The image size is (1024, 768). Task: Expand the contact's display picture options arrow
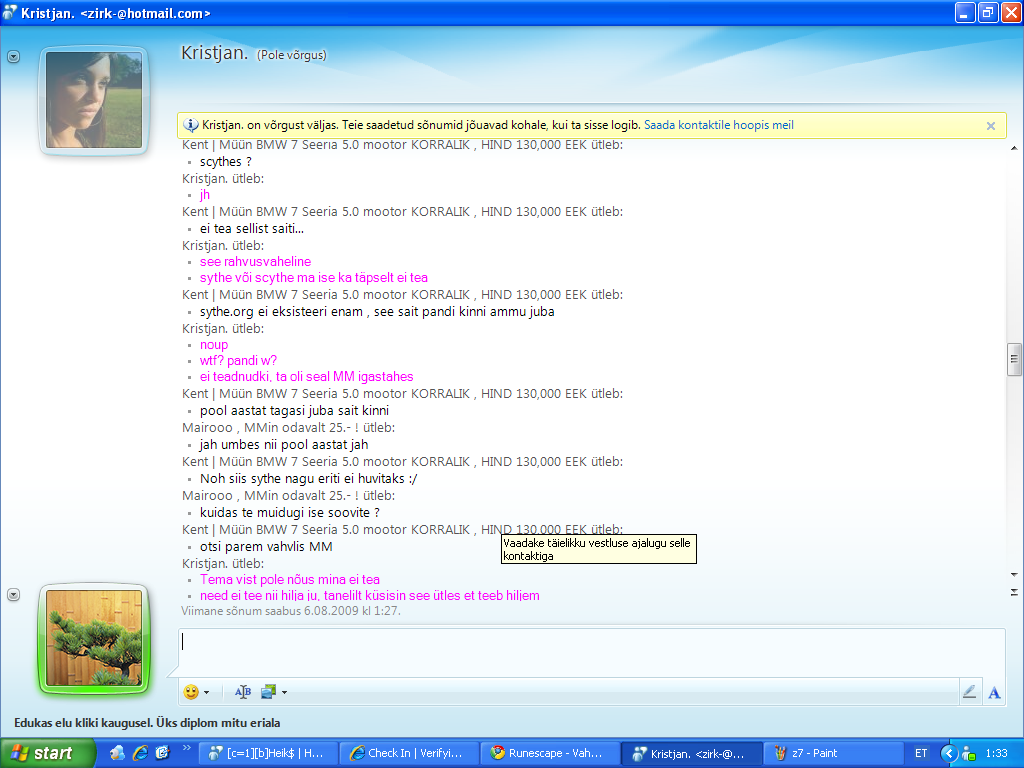(14, 57)
